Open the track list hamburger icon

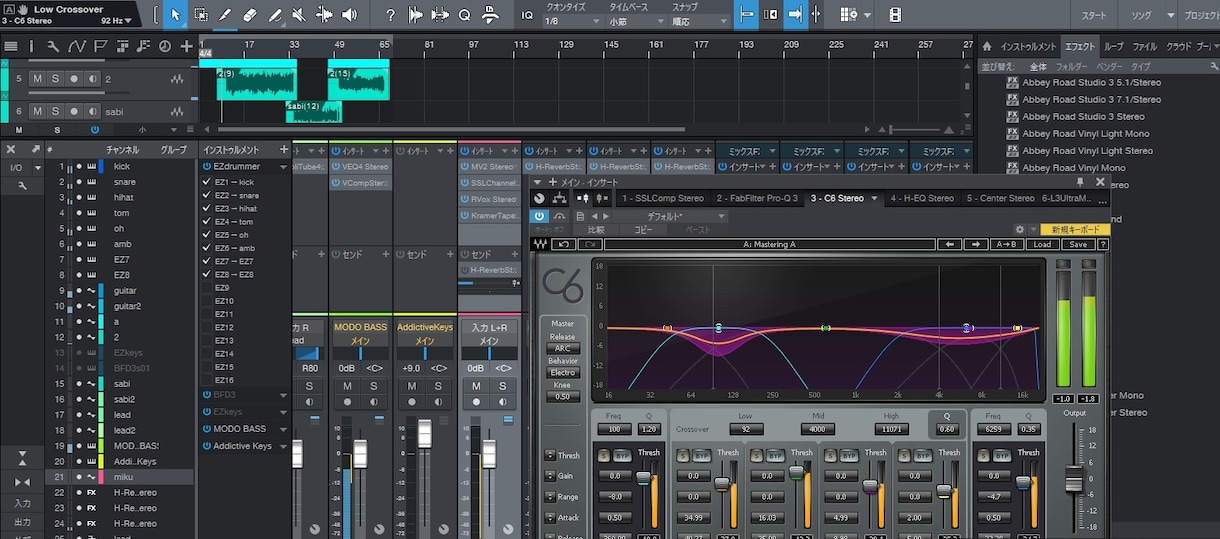9,47
